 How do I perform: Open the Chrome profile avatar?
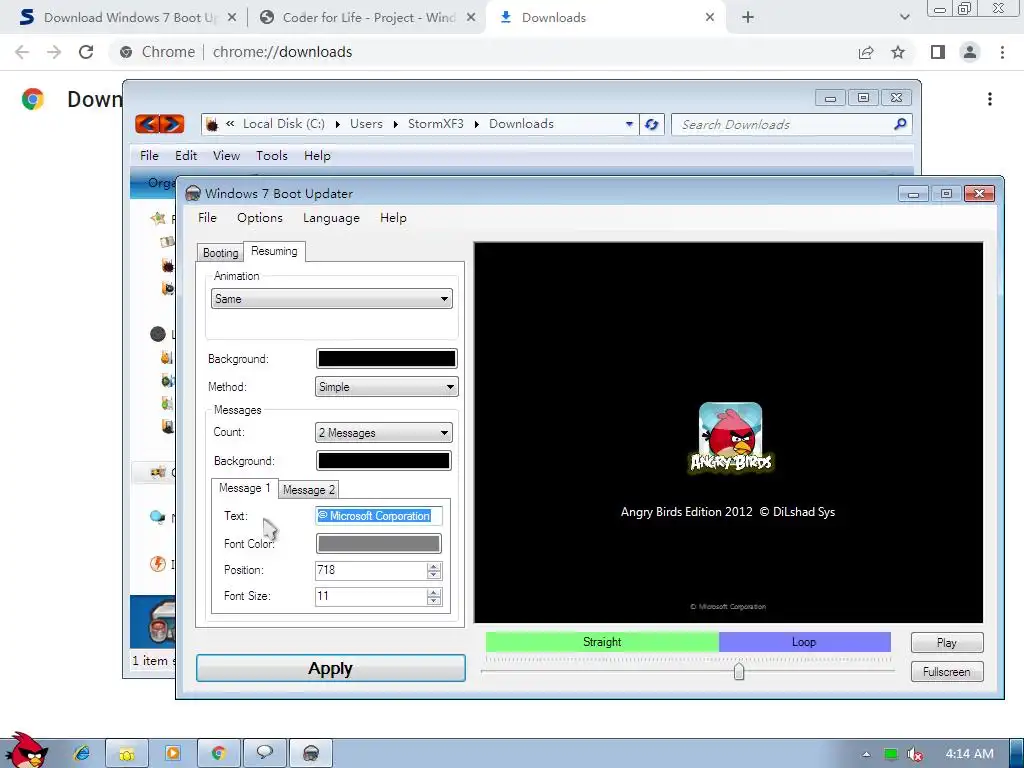(970, 52)
